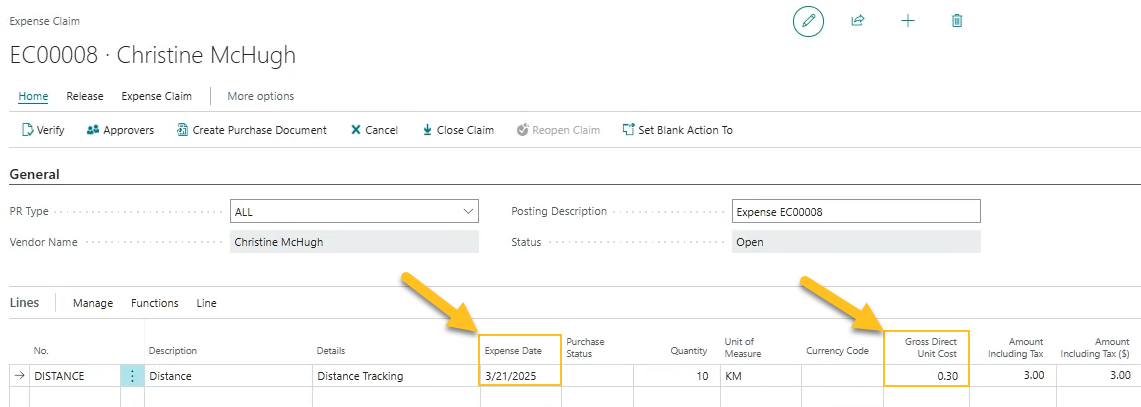Switch to the Release tab
The width and height of the screenshot is (1141, 407).
click(85, 96)
